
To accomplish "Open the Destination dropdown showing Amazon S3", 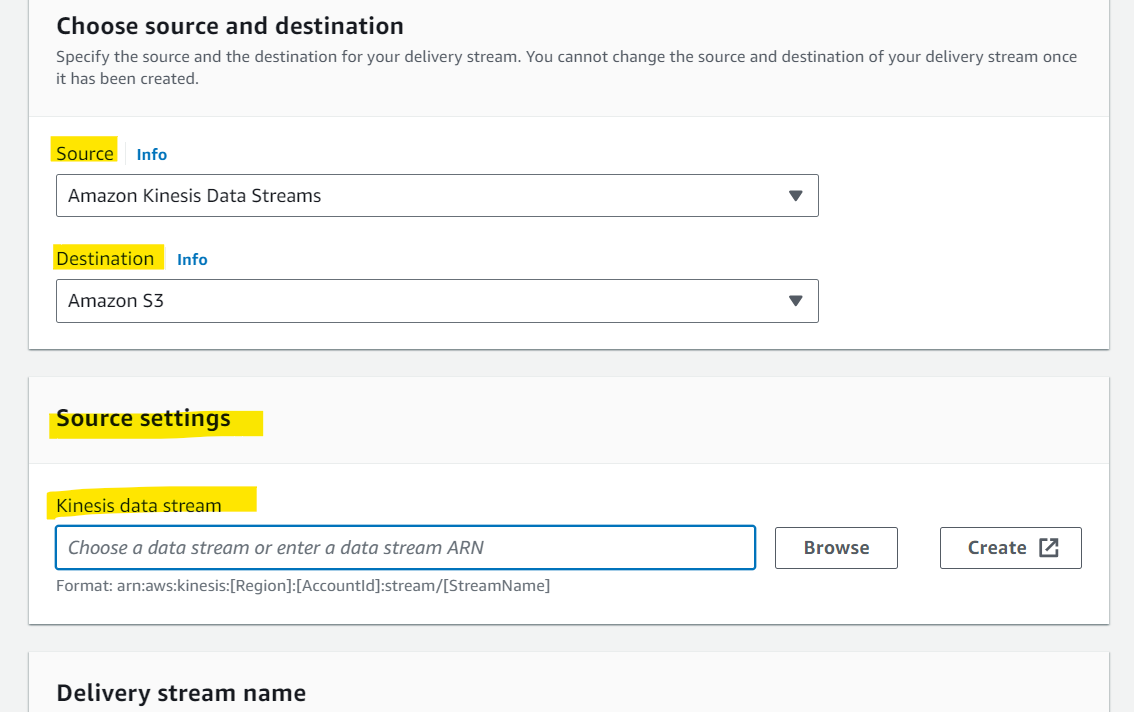I will tap(437, 301).
